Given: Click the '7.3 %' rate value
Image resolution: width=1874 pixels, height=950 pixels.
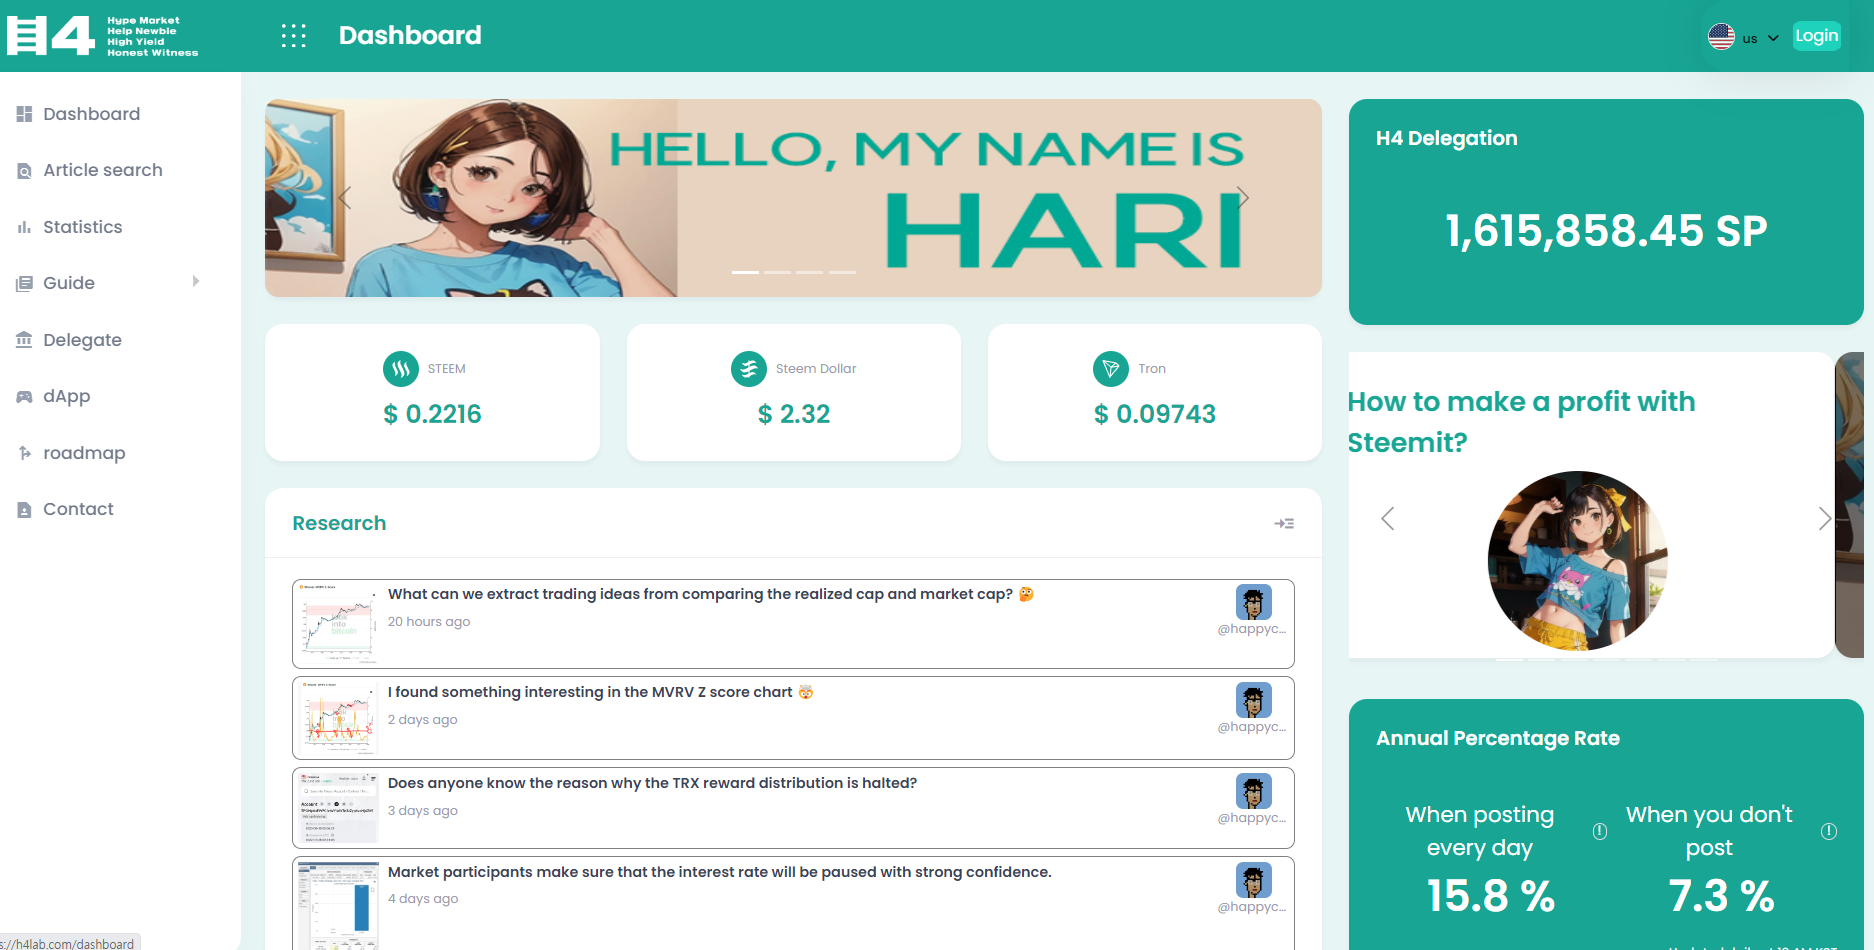Looking at the screenshot, I should tap(1721, 896).
